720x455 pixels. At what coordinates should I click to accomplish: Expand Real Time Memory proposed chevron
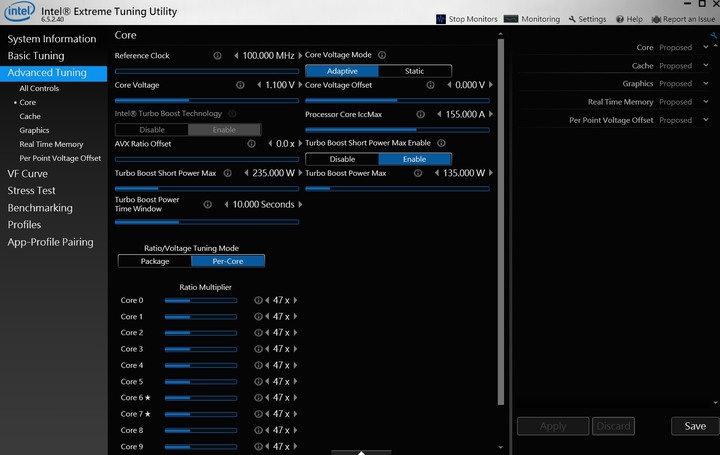pos(706,101)
